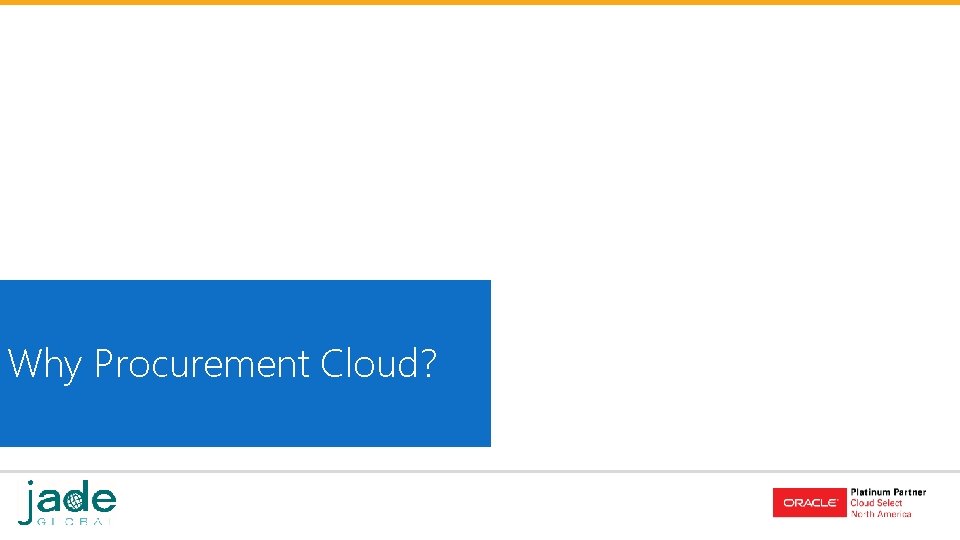The image size is (960, 540).
Task: Click the ORACLE wordmark text
Action: point(810,503)
